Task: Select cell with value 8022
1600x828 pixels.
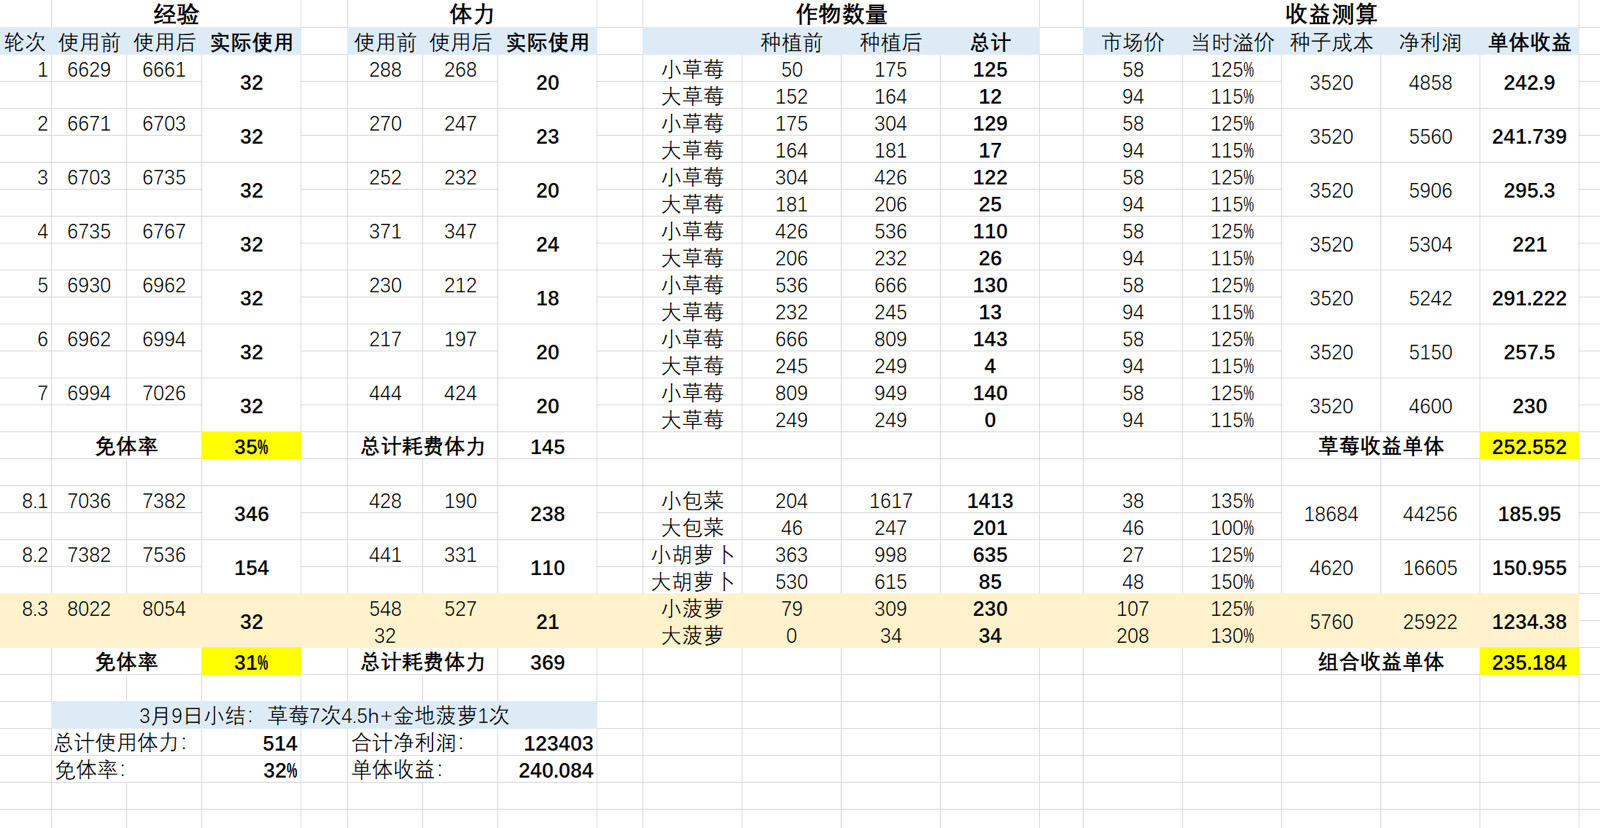Action: click(x=89, y=608)
